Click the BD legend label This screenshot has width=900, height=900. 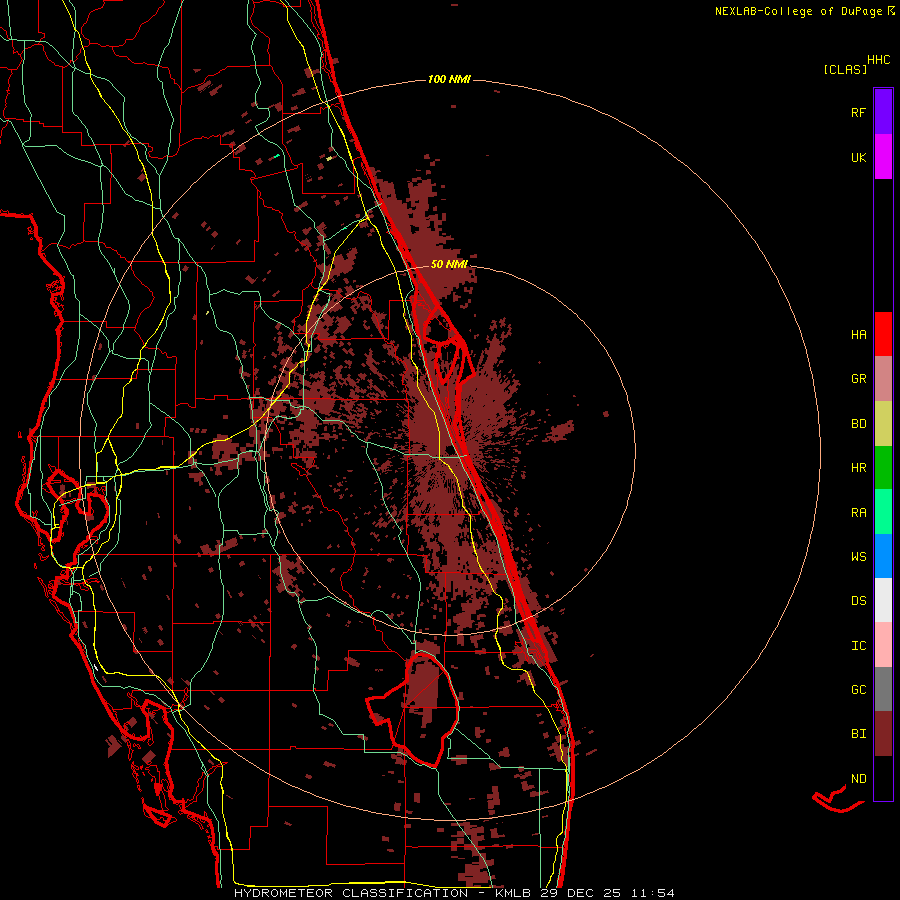[x=858, y=424]
